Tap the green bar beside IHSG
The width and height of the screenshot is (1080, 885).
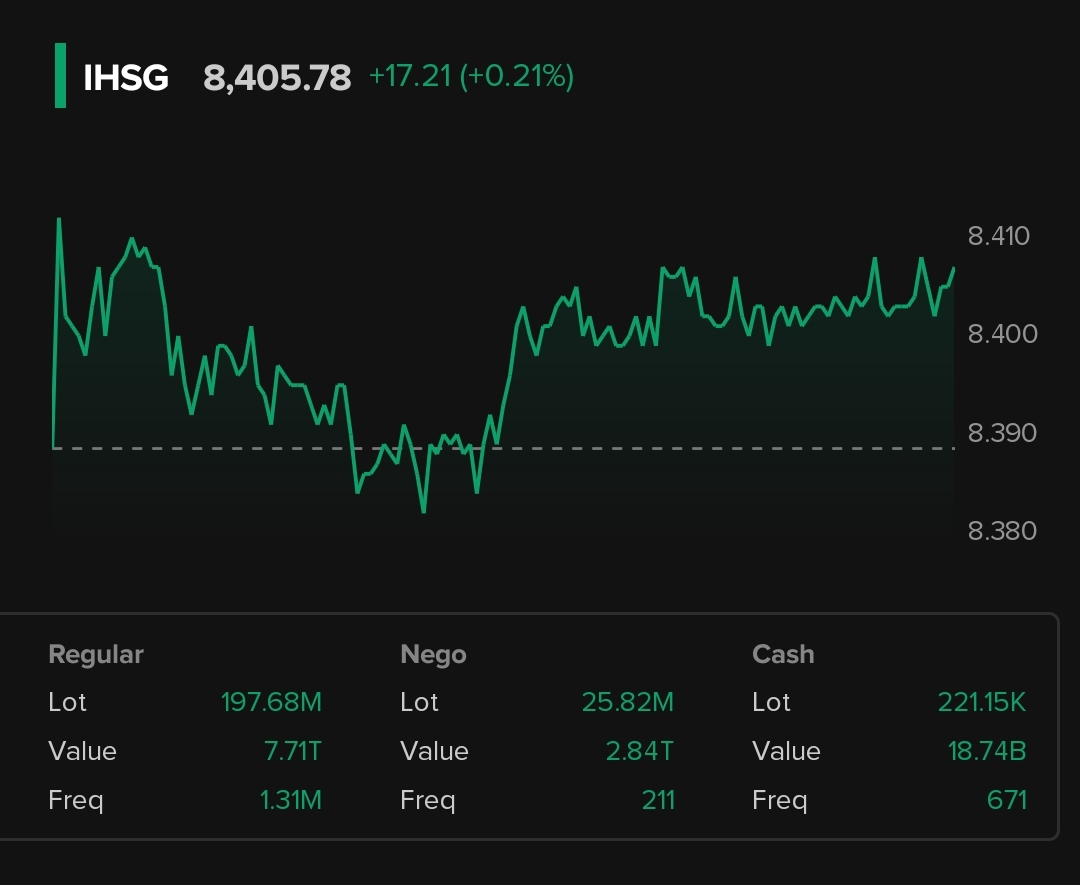(x=60, y=76)
